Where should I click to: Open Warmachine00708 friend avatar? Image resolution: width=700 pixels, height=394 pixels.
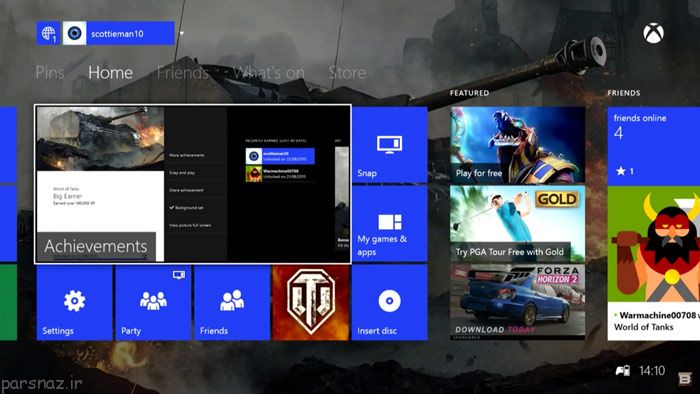[654, 244]
